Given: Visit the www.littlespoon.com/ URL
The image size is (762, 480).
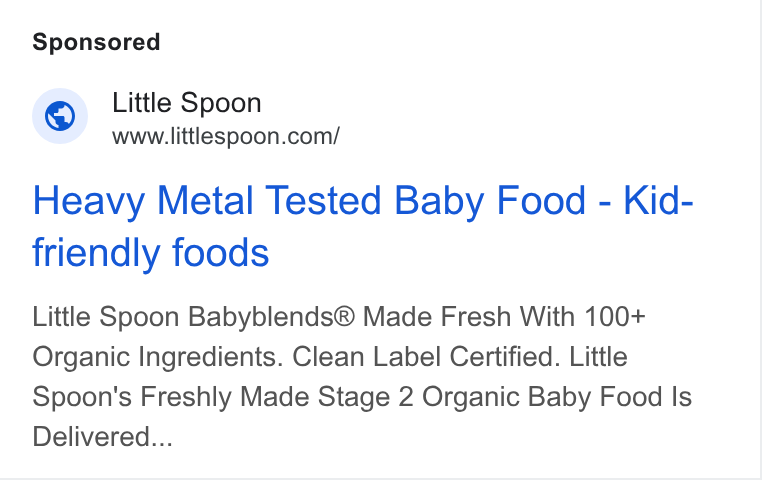Looking at the screenshot, I should (x=225, y=137).
